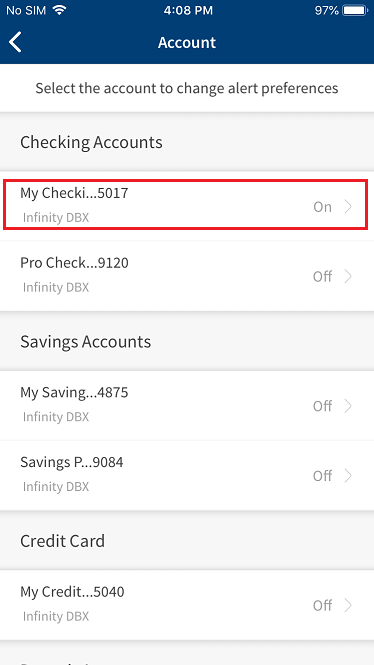Open the My Saving...4875 chevron arrow
This screenshot has width=374, height=665.
tap(349, 406)
